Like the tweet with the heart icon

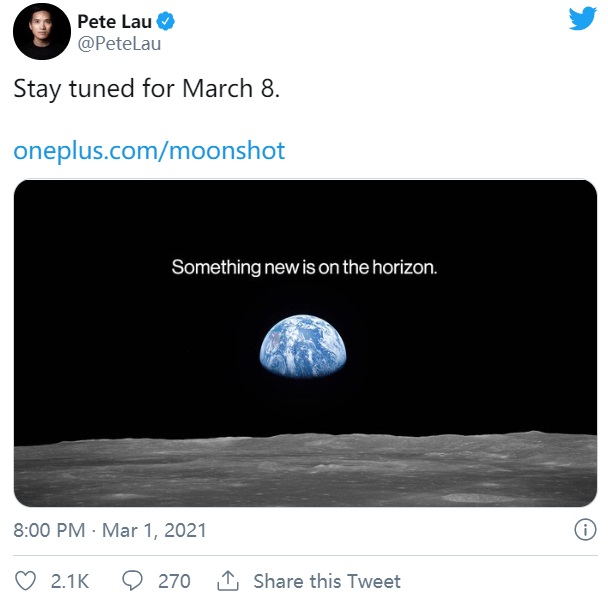point(25,581)
